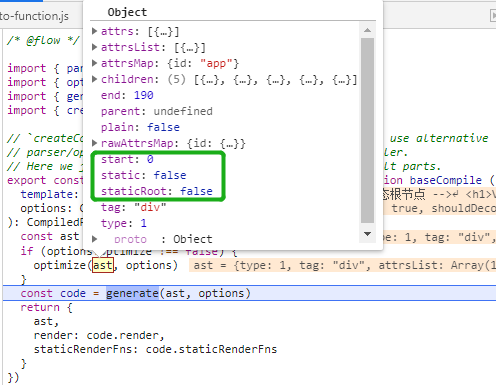Click the popup scrollbar thumb
496x385 pixels.
(367, 130)
